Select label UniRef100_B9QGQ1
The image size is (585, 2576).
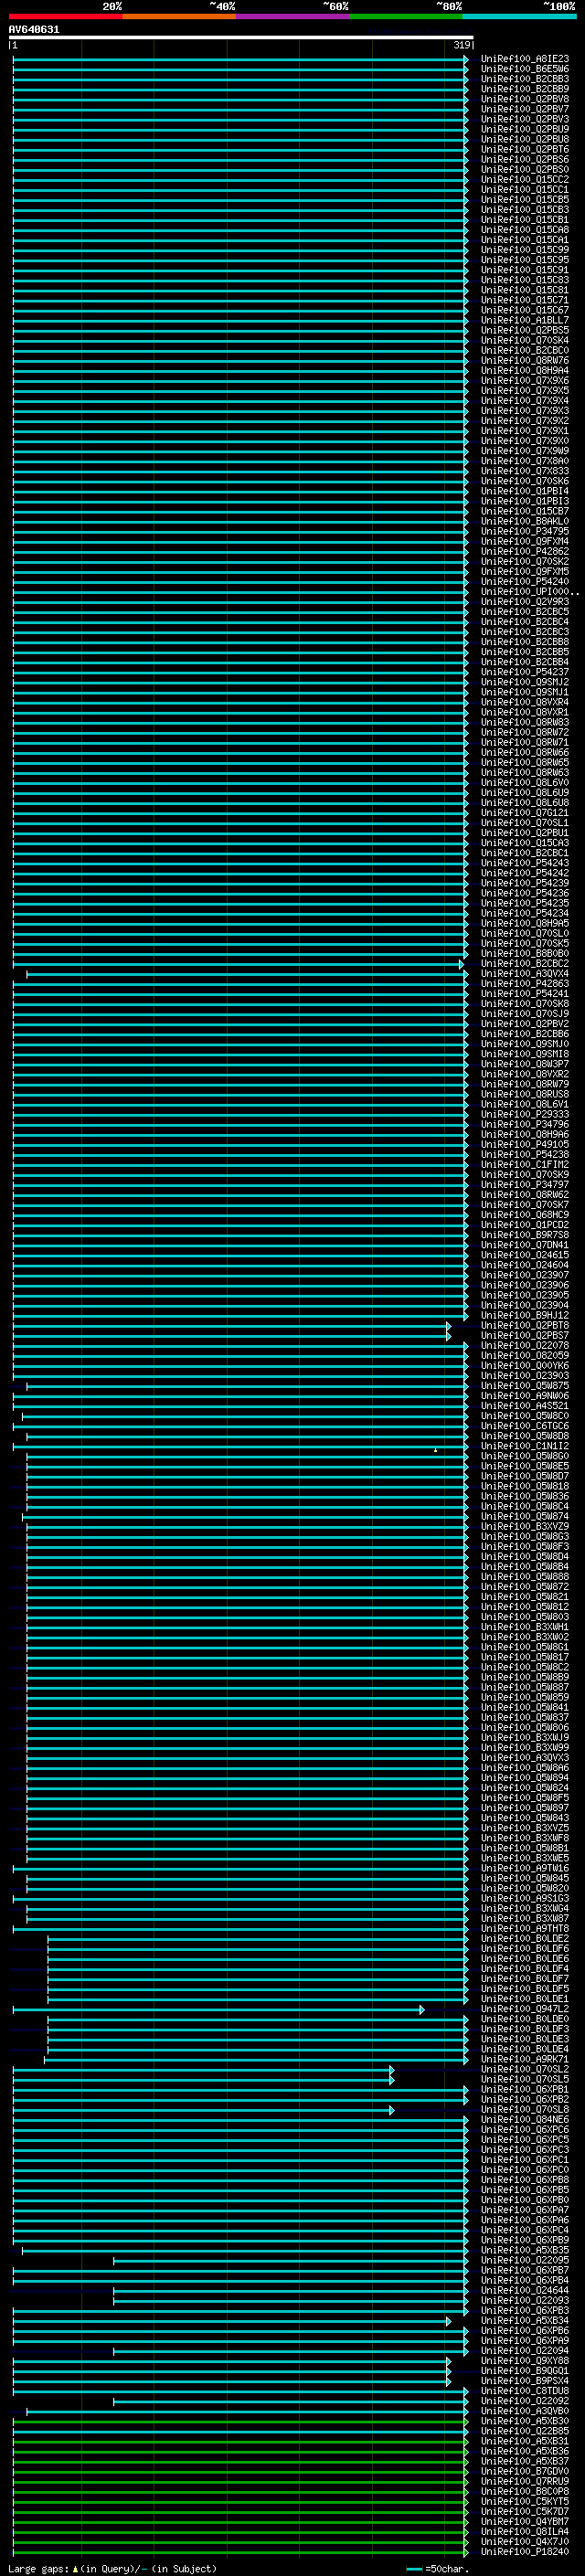click(524, 2371)
